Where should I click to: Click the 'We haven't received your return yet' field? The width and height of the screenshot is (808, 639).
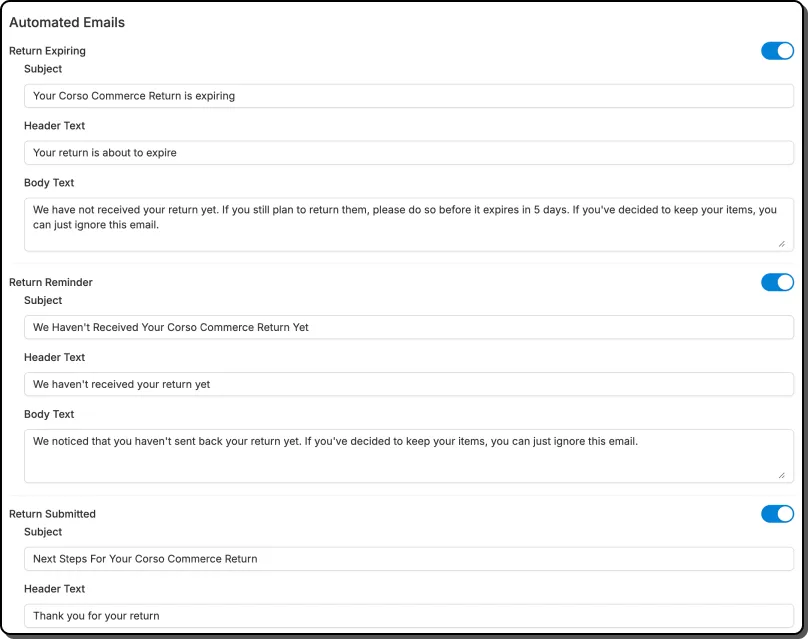click(408, 384)
